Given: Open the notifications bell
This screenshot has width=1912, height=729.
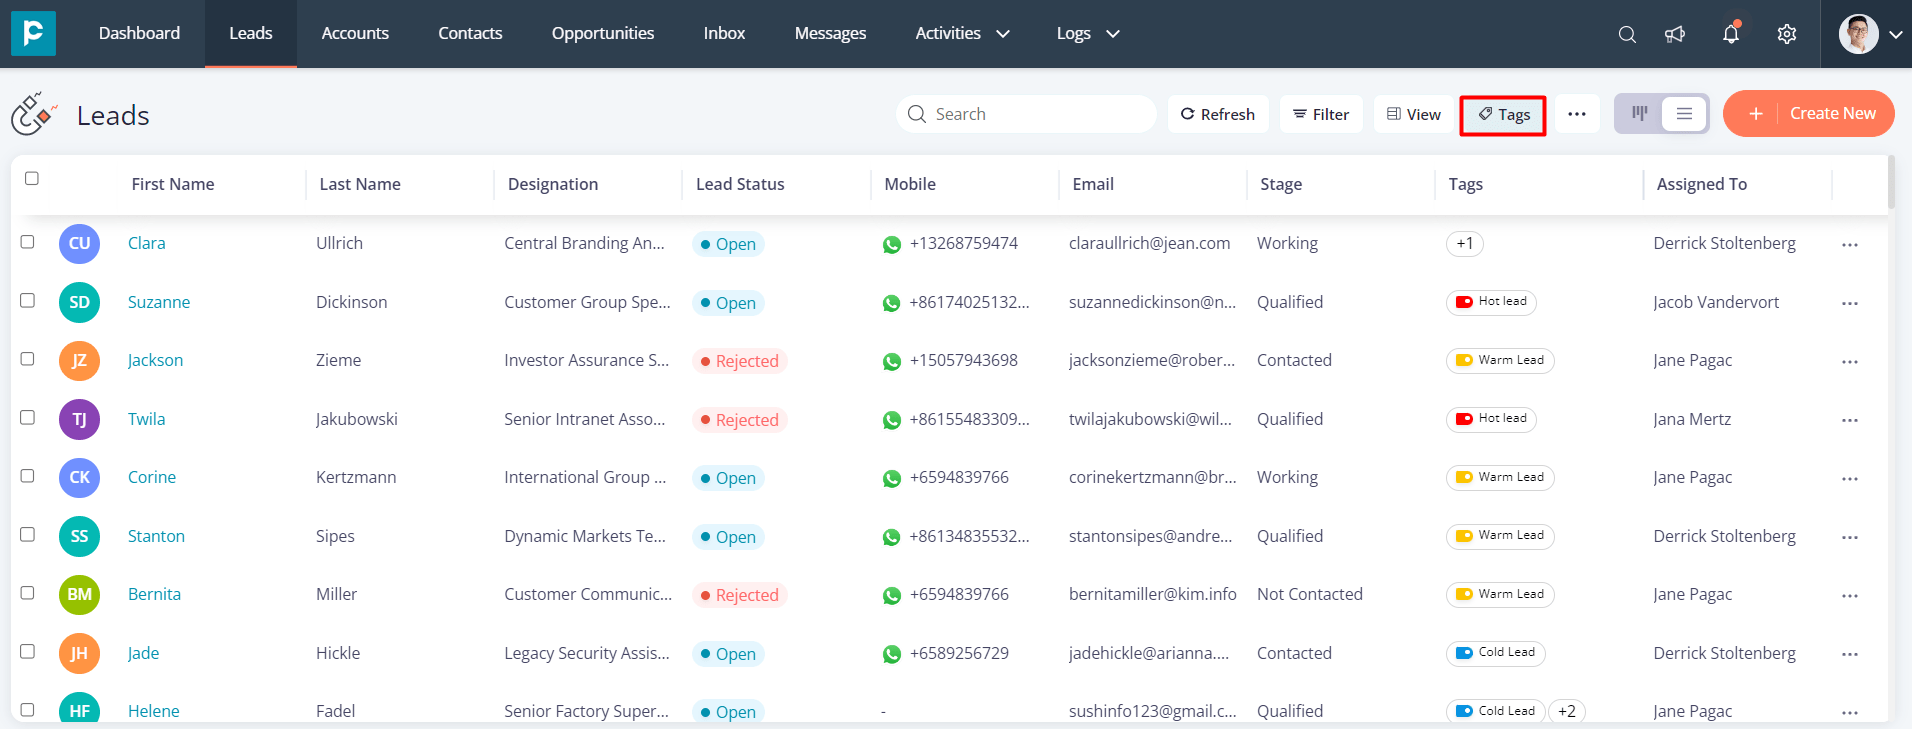Looking at the screenshot, I should tap(1731, 33).
